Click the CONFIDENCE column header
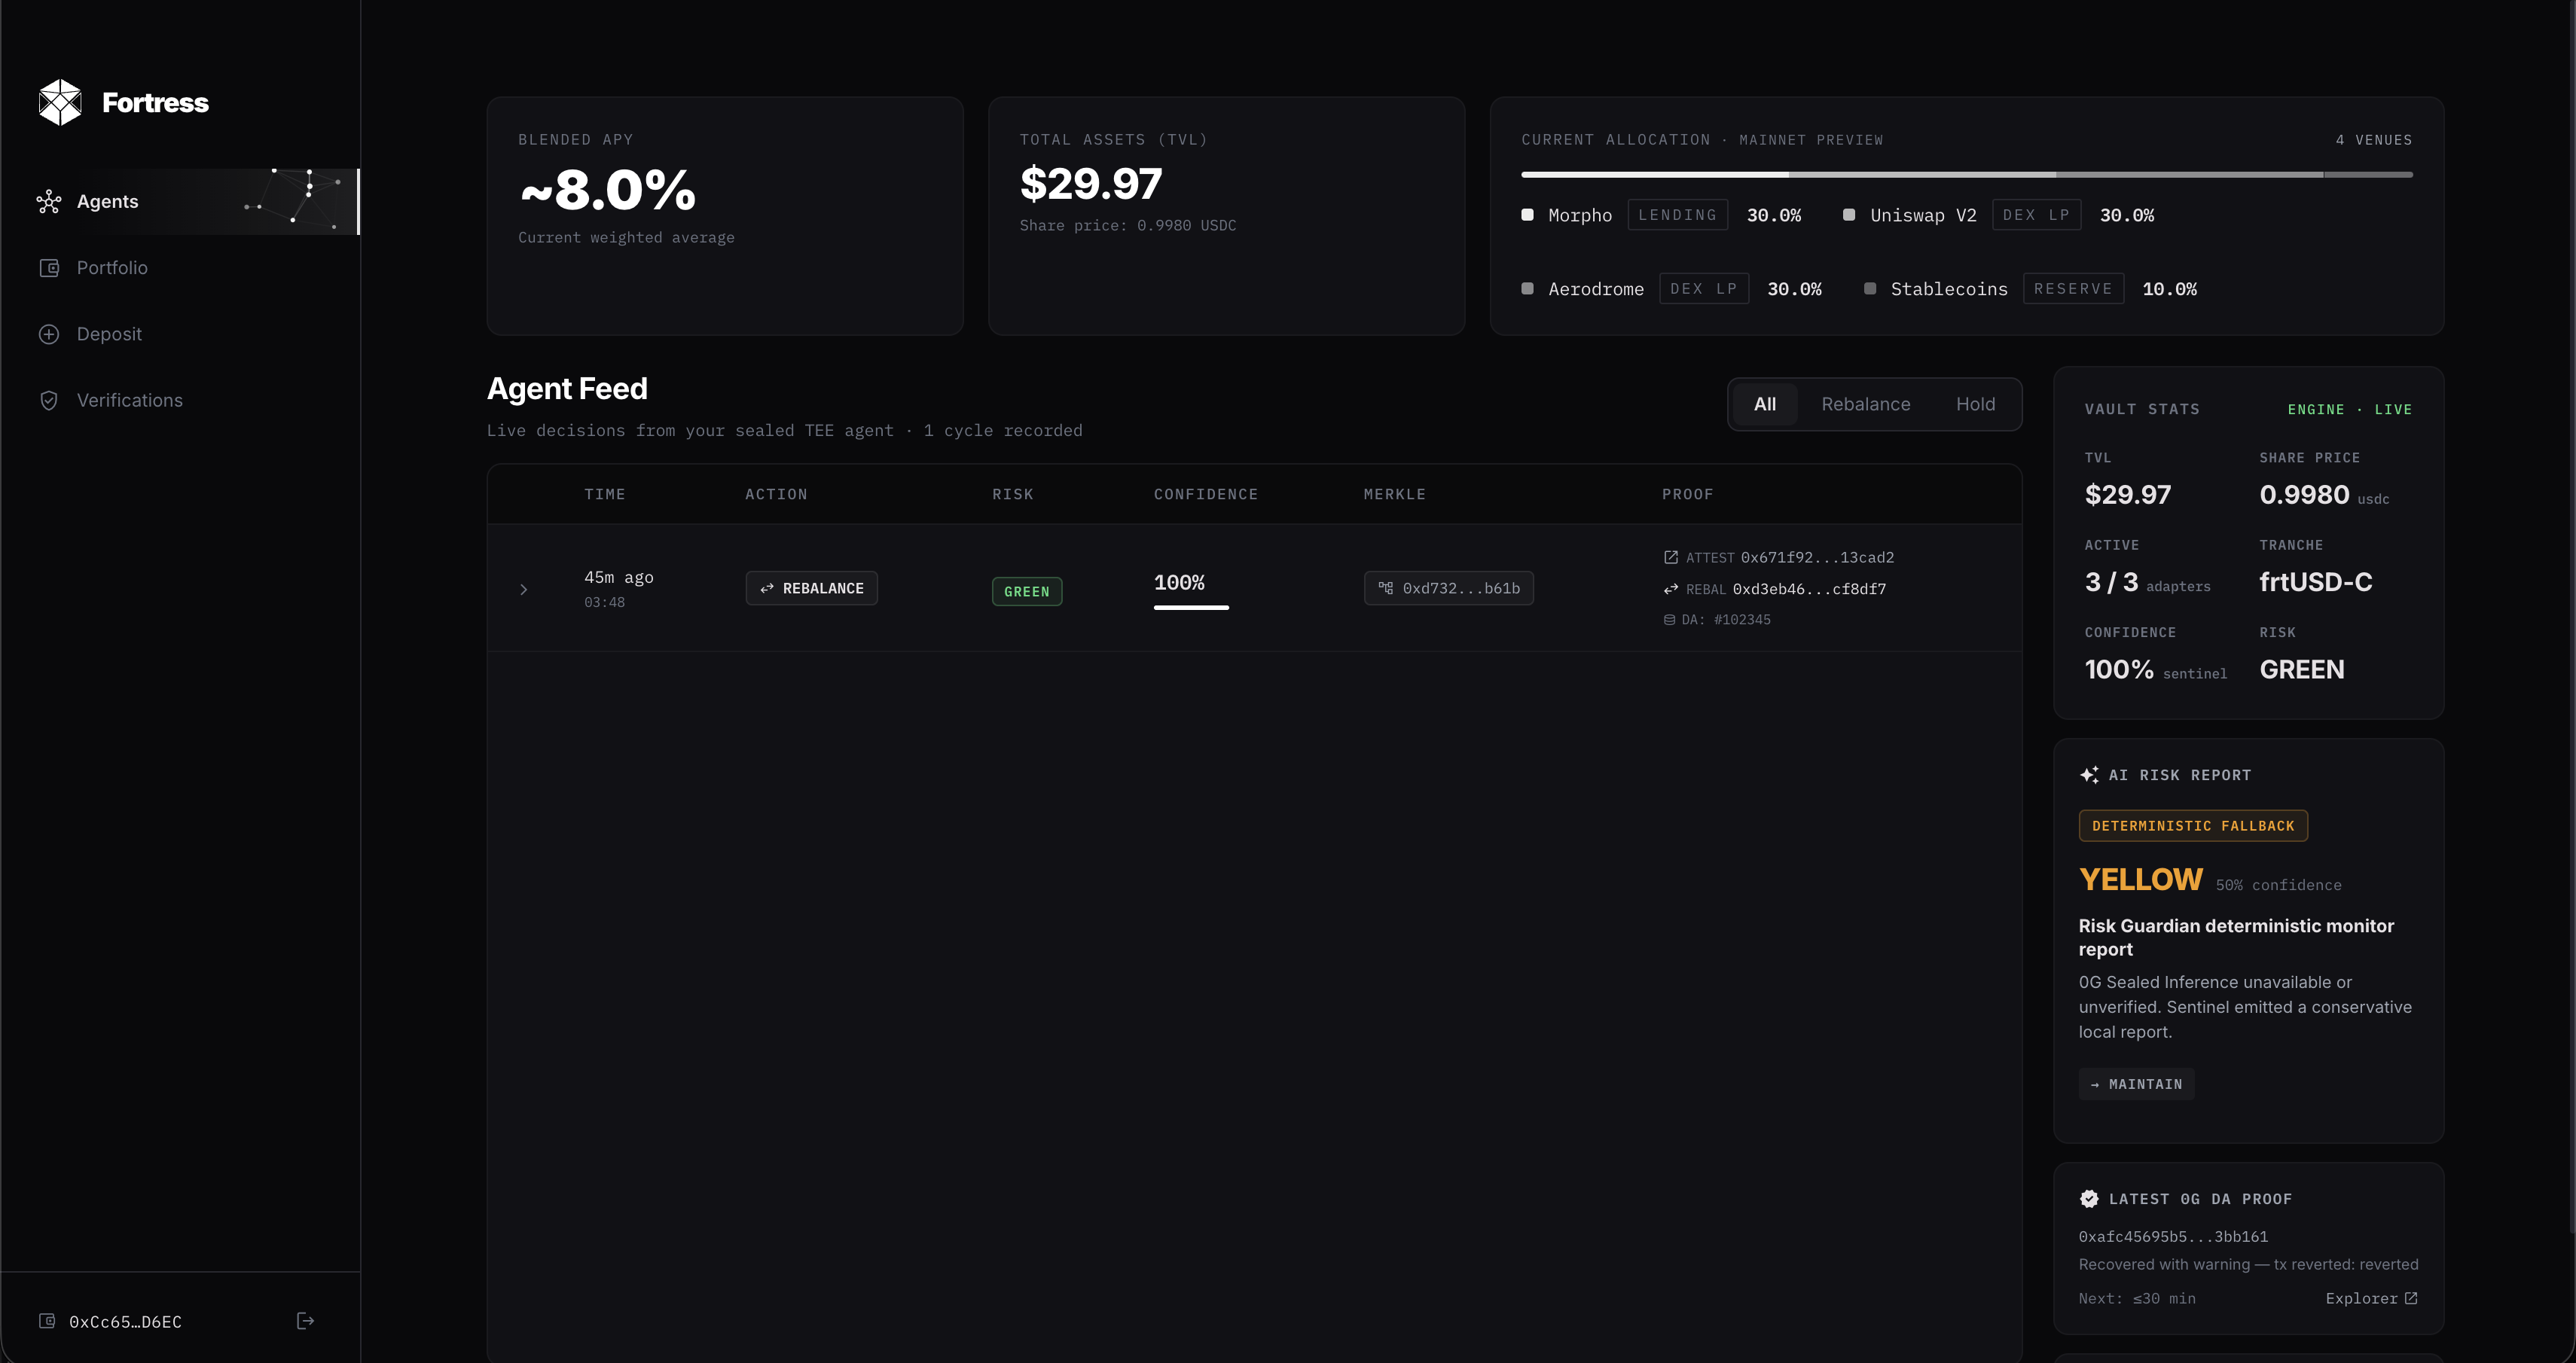The width and height of the screenshot is (2576, 1363). pos(1205,494)
